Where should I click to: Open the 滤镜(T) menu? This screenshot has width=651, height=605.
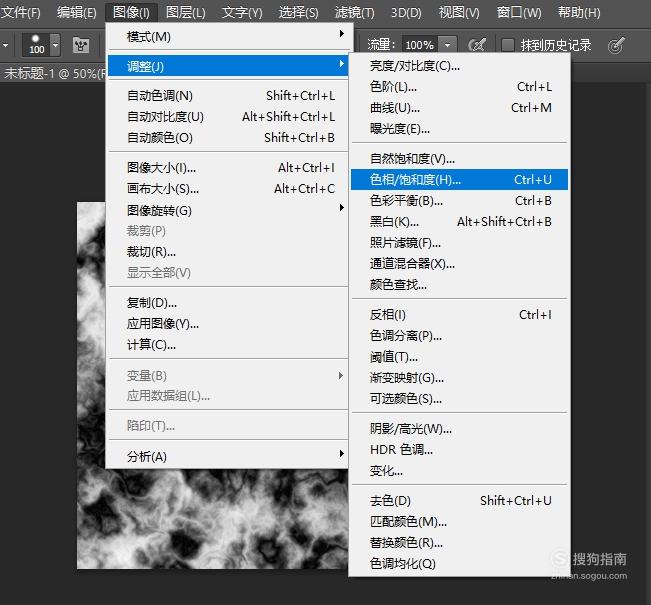(x=355, y=13)
